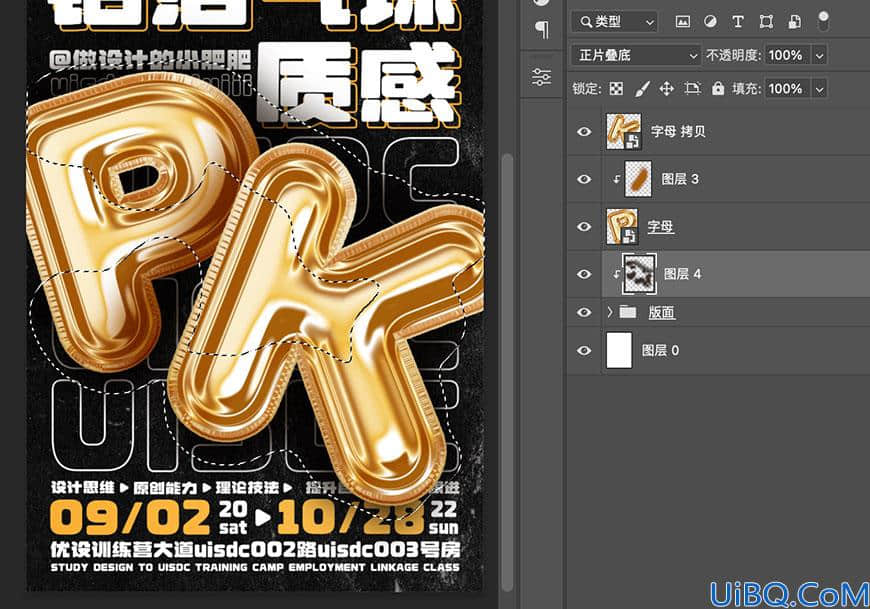The width and height of the screenshot is (870, 609).
Task: Click the fill 100% input field
Action: tap(787, 89)
